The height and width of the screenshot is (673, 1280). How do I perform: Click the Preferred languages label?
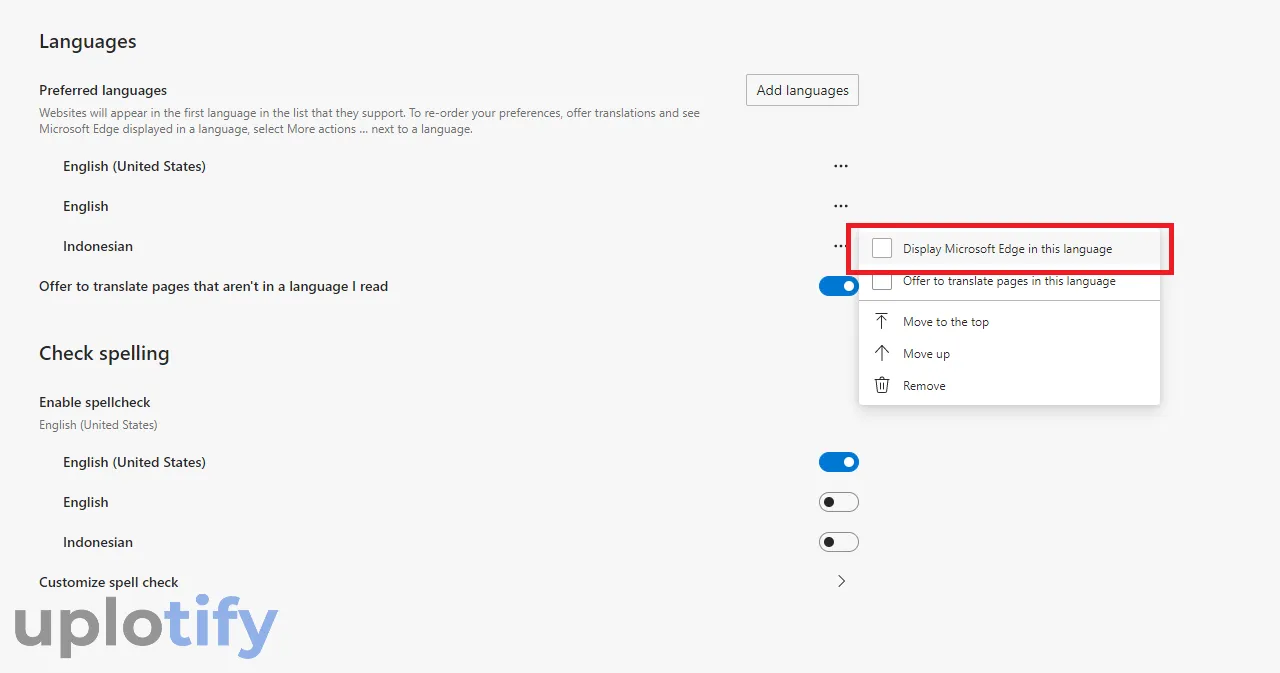tap(103, 90)
